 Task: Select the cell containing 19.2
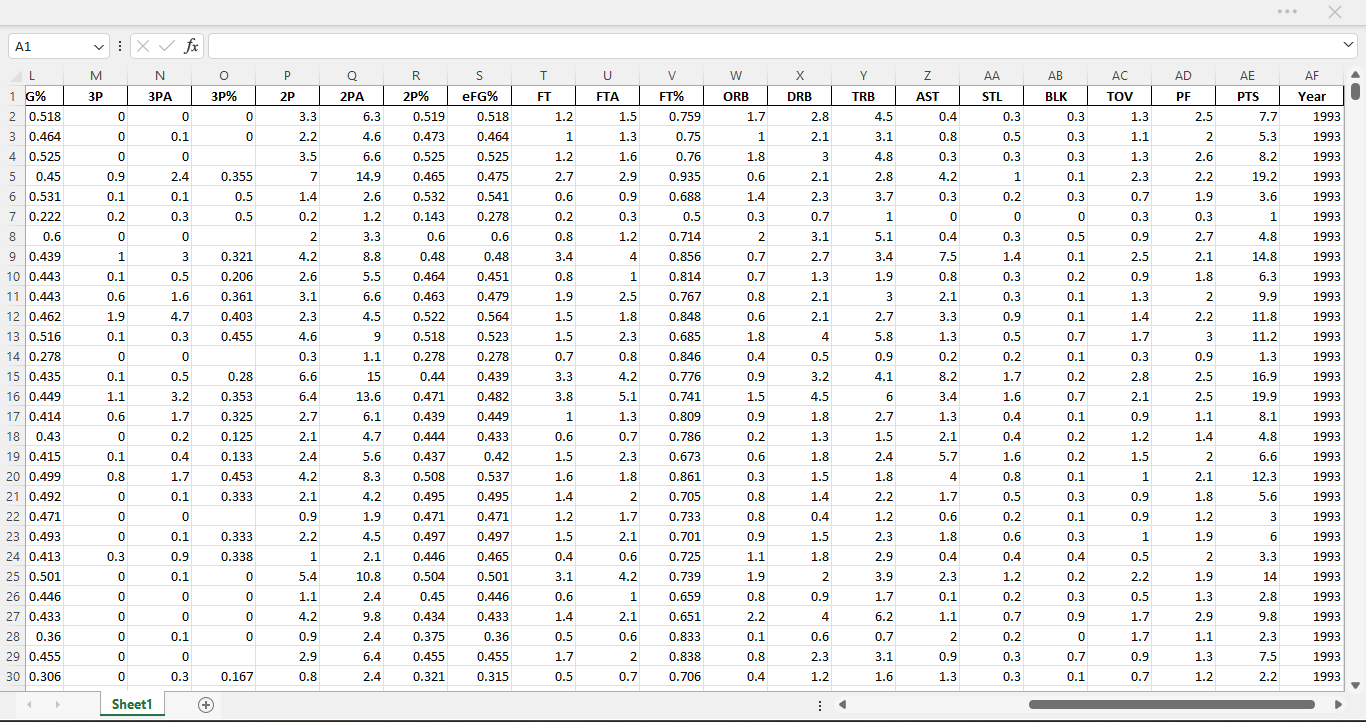(1248, 176)
